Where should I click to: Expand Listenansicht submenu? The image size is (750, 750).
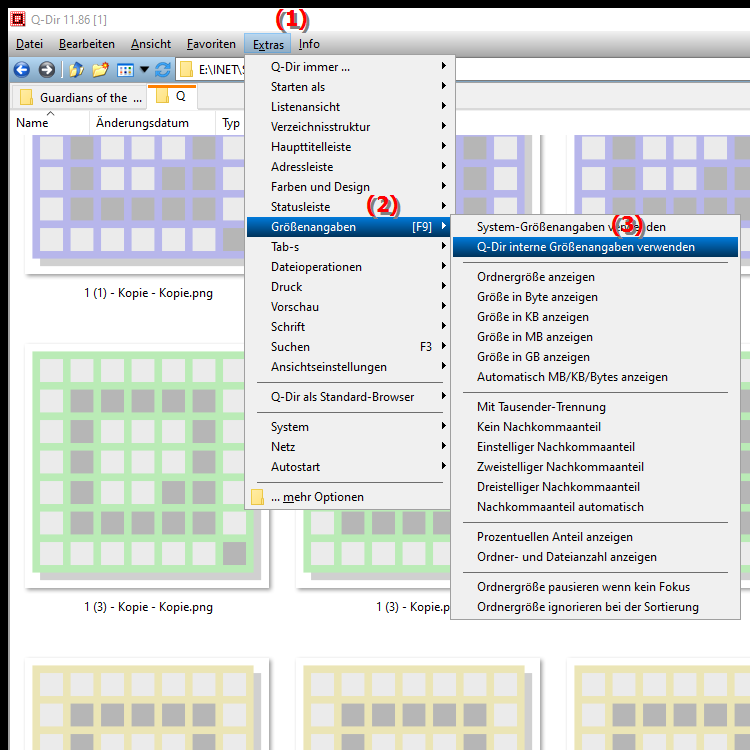(348, 107)
